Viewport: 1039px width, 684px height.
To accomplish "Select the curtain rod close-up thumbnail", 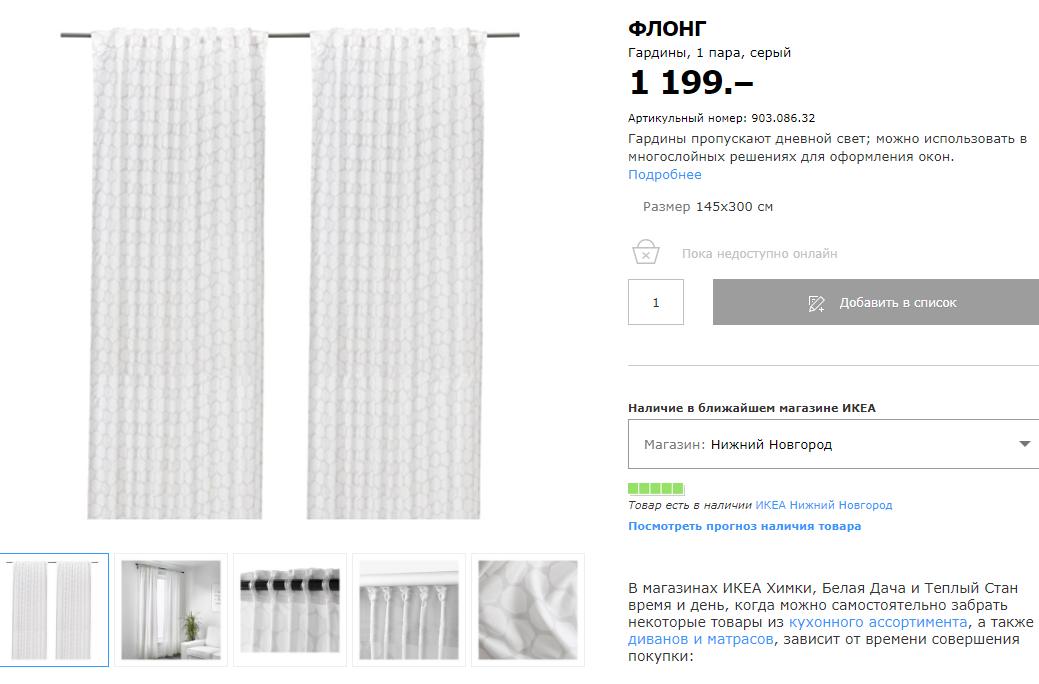I will click(x=290, y=610).
